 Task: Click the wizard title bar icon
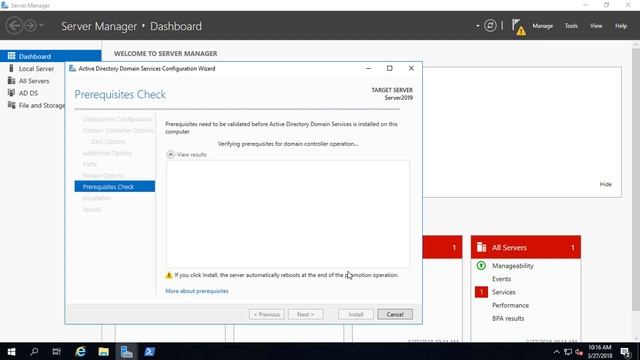pos(72,68)
